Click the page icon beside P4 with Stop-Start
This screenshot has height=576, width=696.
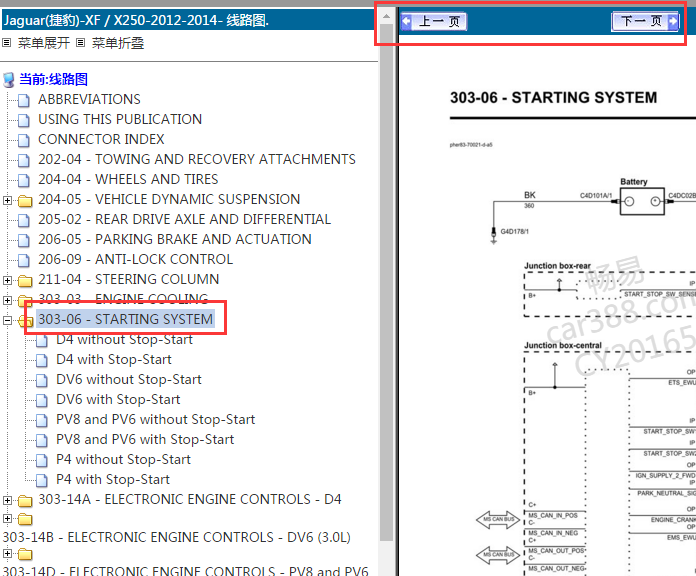click(42, 480)
